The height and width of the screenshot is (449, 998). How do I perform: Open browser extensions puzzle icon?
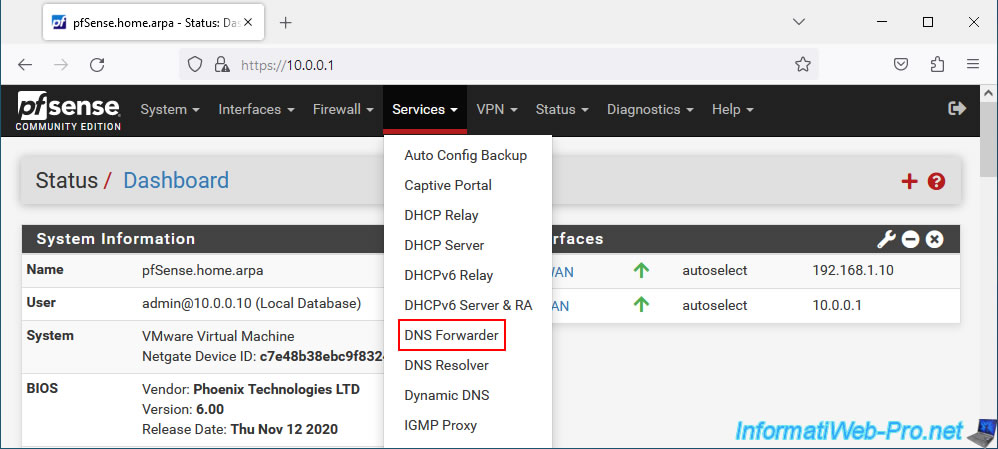point(937,64)
